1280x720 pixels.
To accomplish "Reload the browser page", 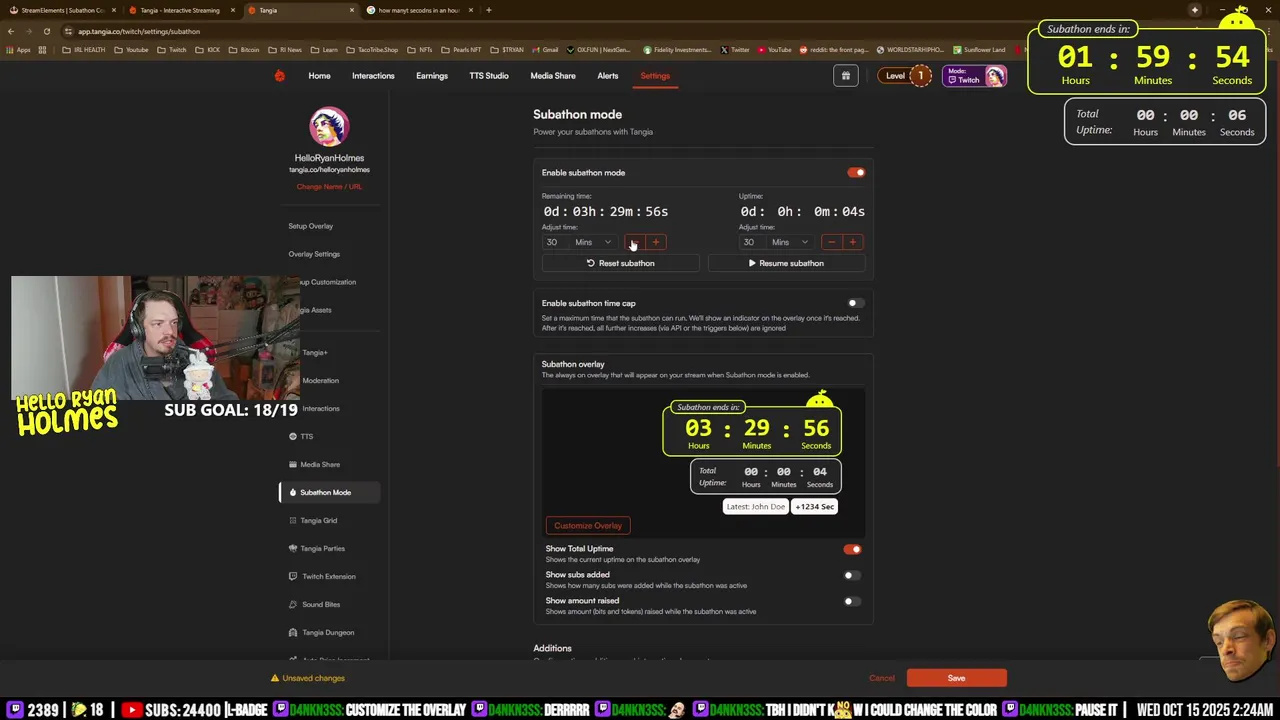I will pos(46,31).
